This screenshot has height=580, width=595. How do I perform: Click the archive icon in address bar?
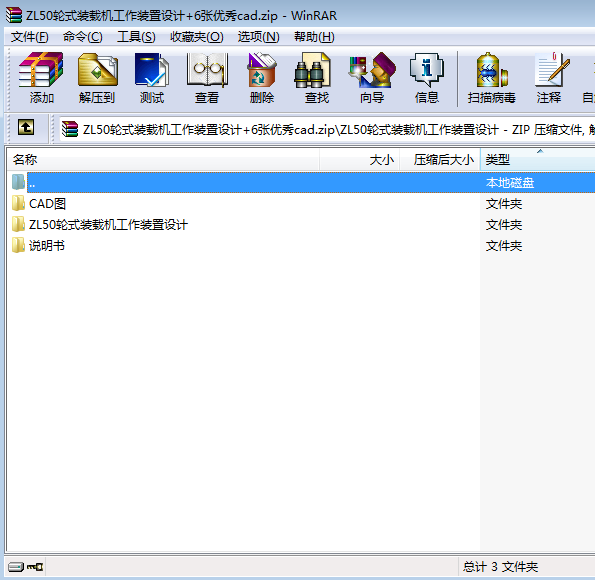70,129
